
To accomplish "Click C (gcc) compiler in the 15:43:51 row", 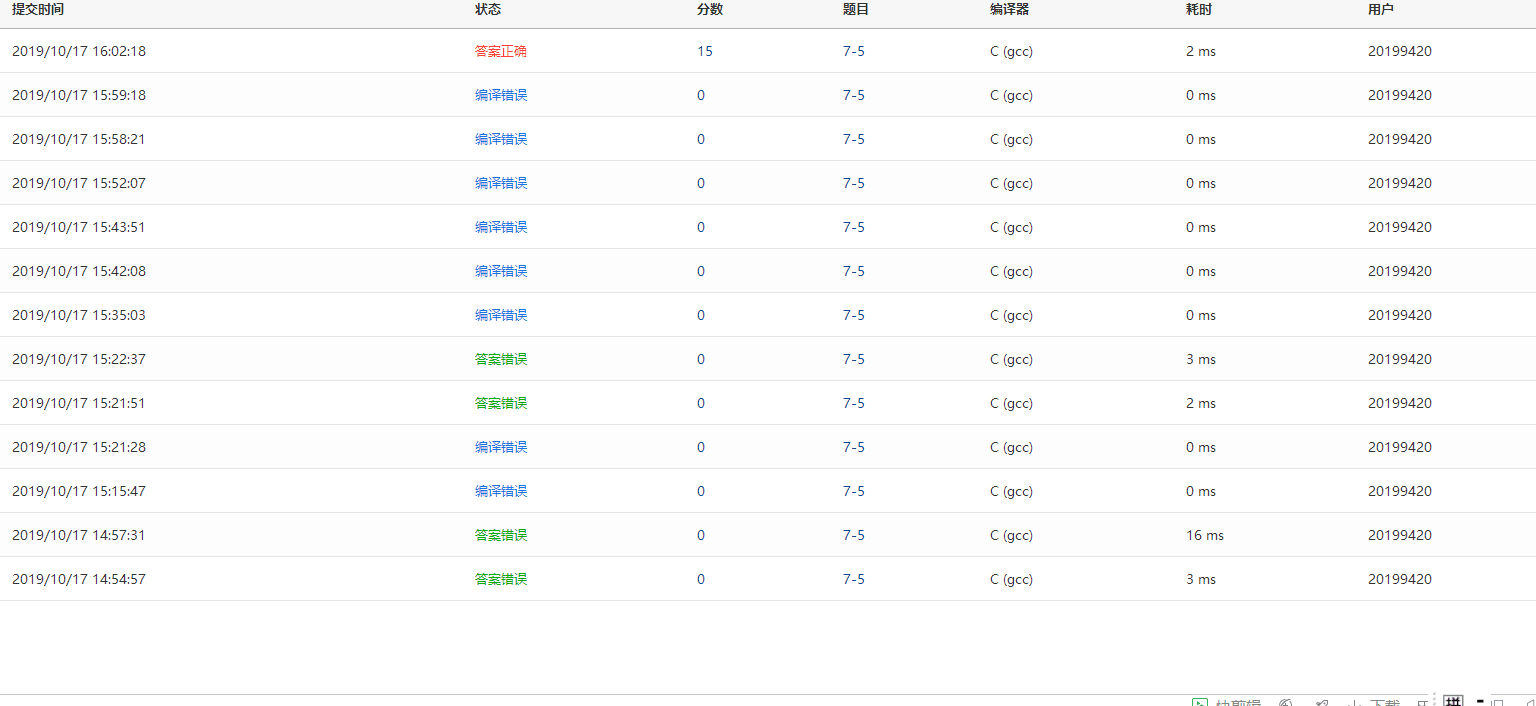I will point(1011,227).
